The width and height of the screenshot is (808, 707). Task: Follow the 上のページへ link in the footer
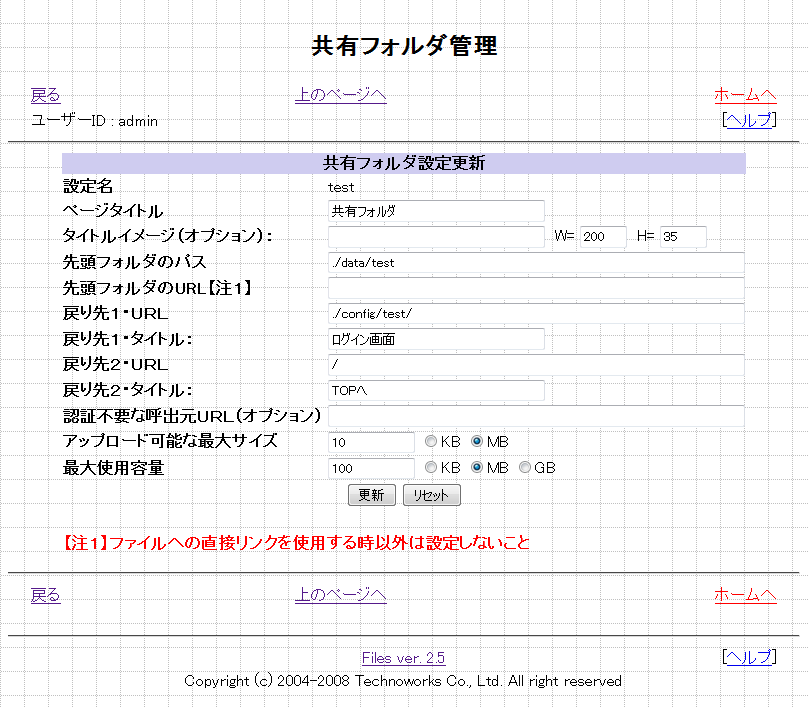(340, 595)
